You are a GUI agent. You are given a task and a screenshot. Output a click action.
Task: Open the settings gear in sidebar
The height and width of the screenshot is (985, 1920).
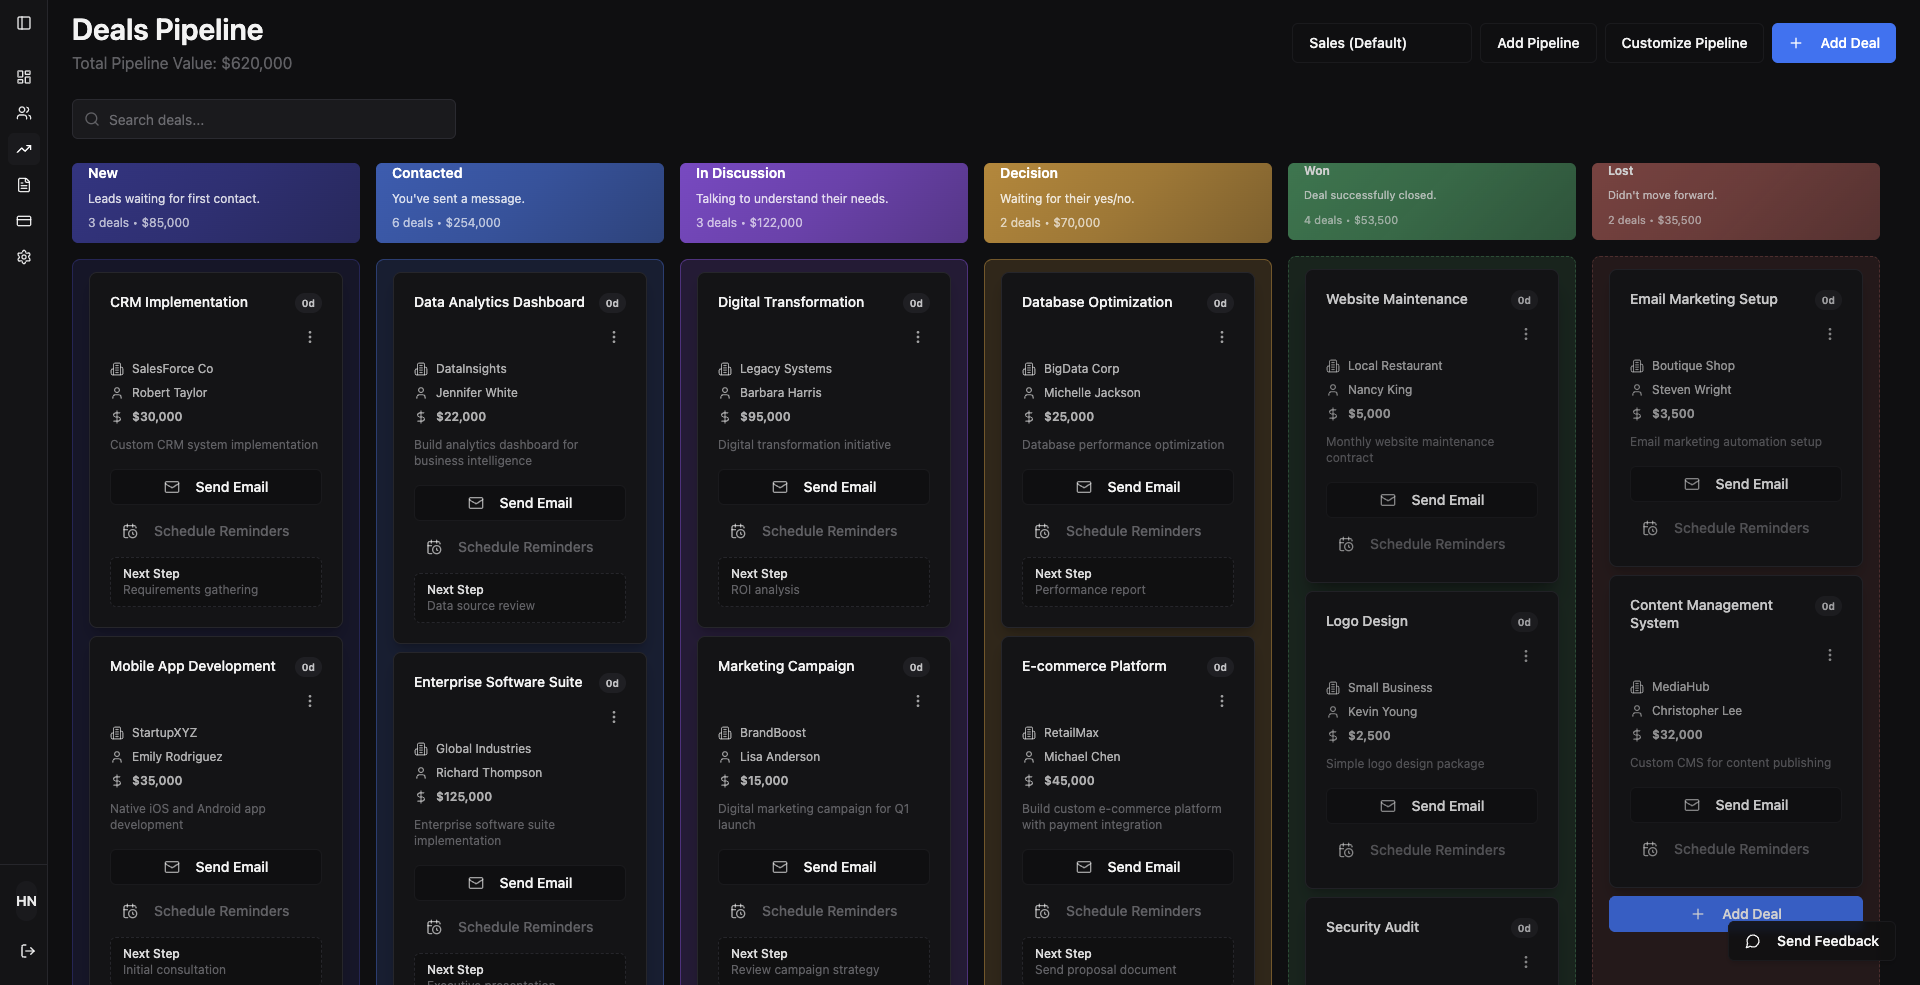point(24,257)
